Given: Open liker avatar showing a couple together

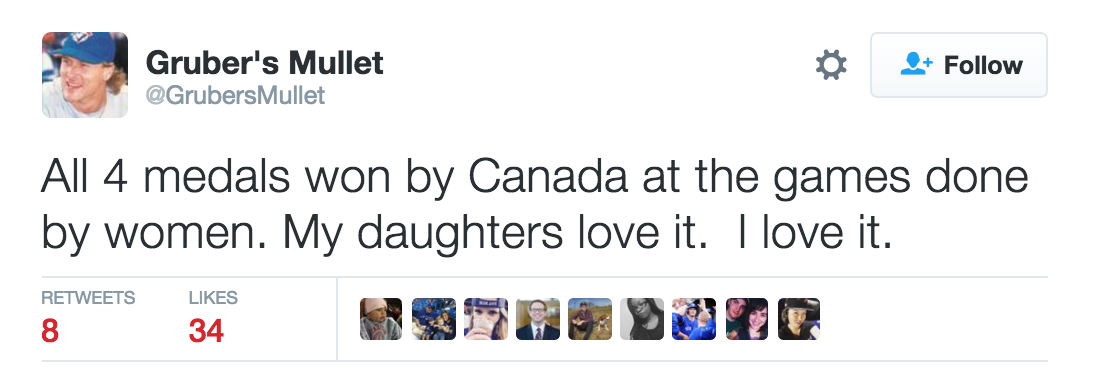Looking at the screenshot, I should [747, 319].
